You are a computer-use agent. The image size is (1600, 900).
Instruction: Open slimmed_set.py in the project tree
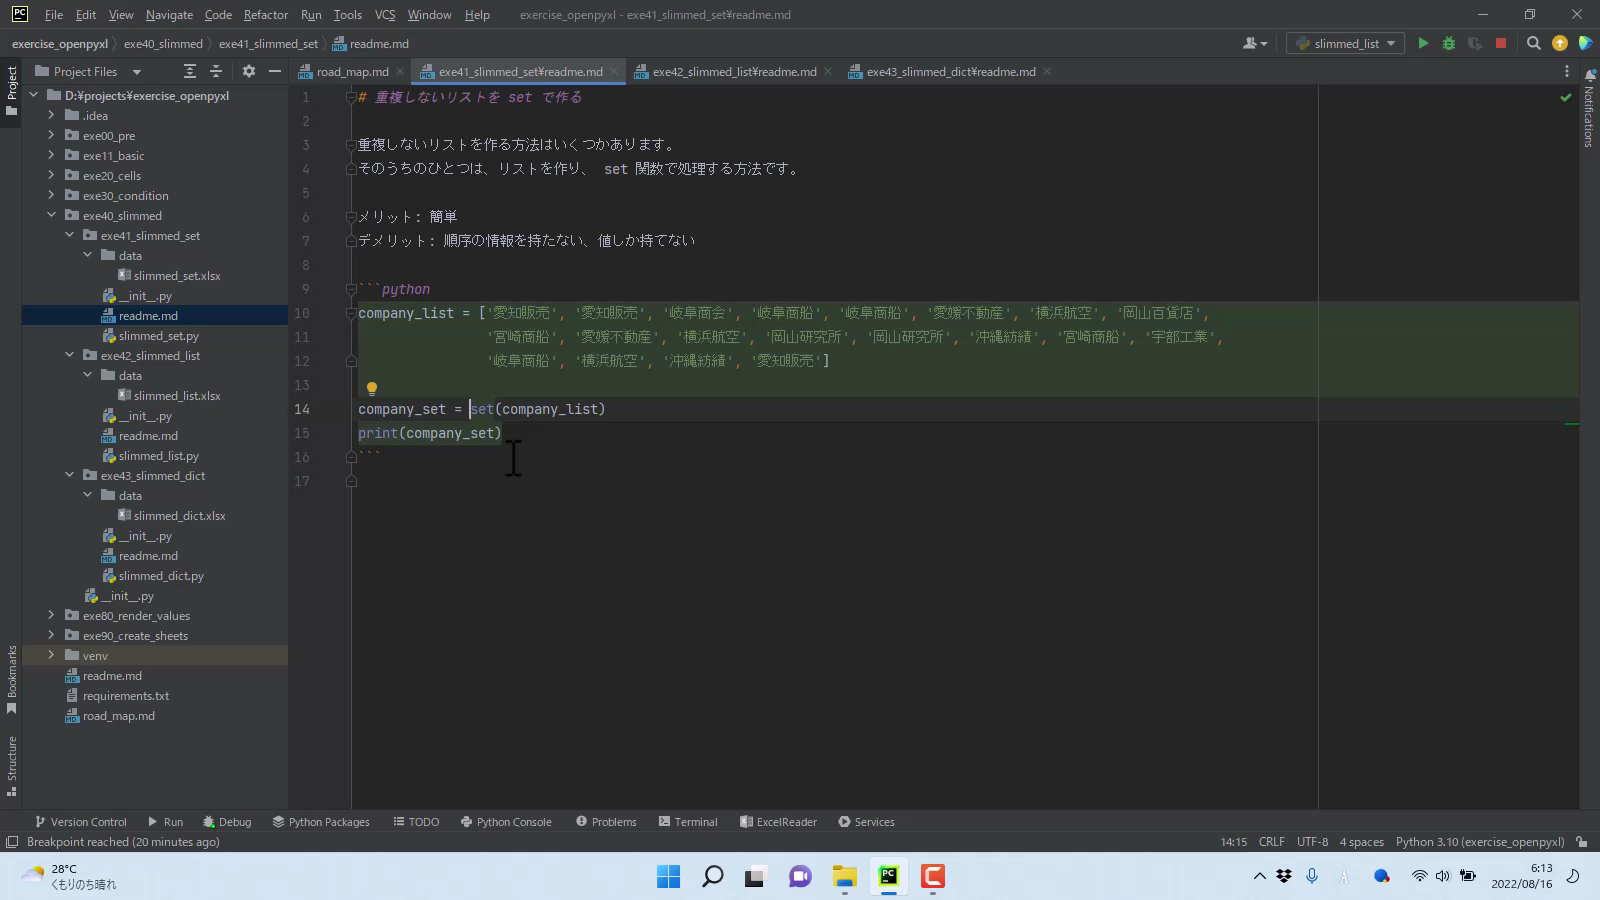pos(158,336)
